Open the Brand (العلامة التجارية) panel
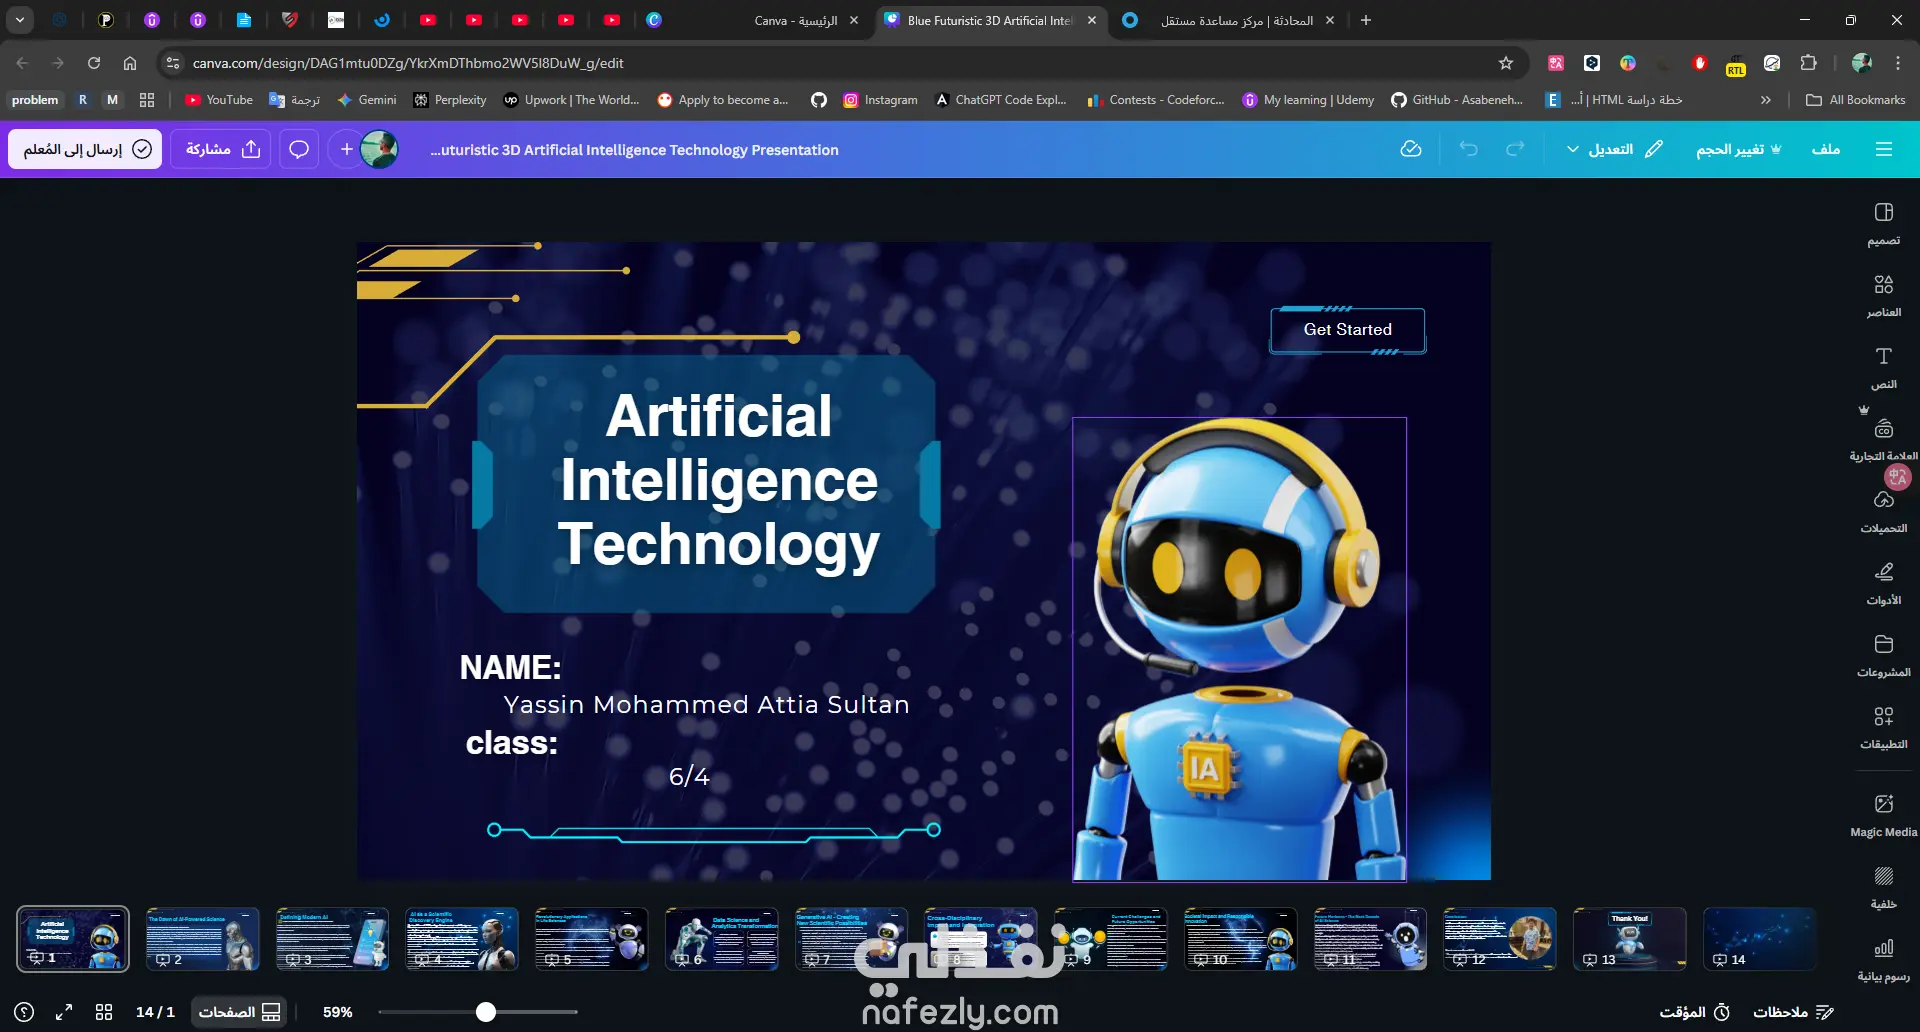Viewport: 1920px width, 1032px height. (x=1883, y=440)
